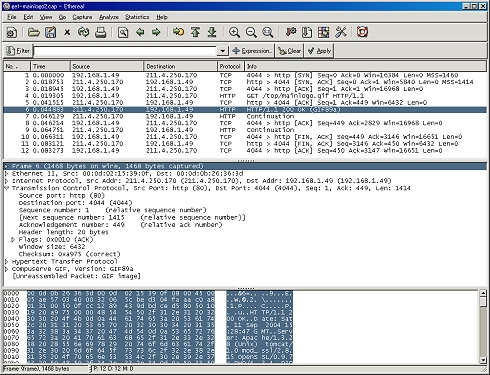The height and width of the screenshot is (375, 490).
Task: Sort by the Destination column header
Action: 181,66
